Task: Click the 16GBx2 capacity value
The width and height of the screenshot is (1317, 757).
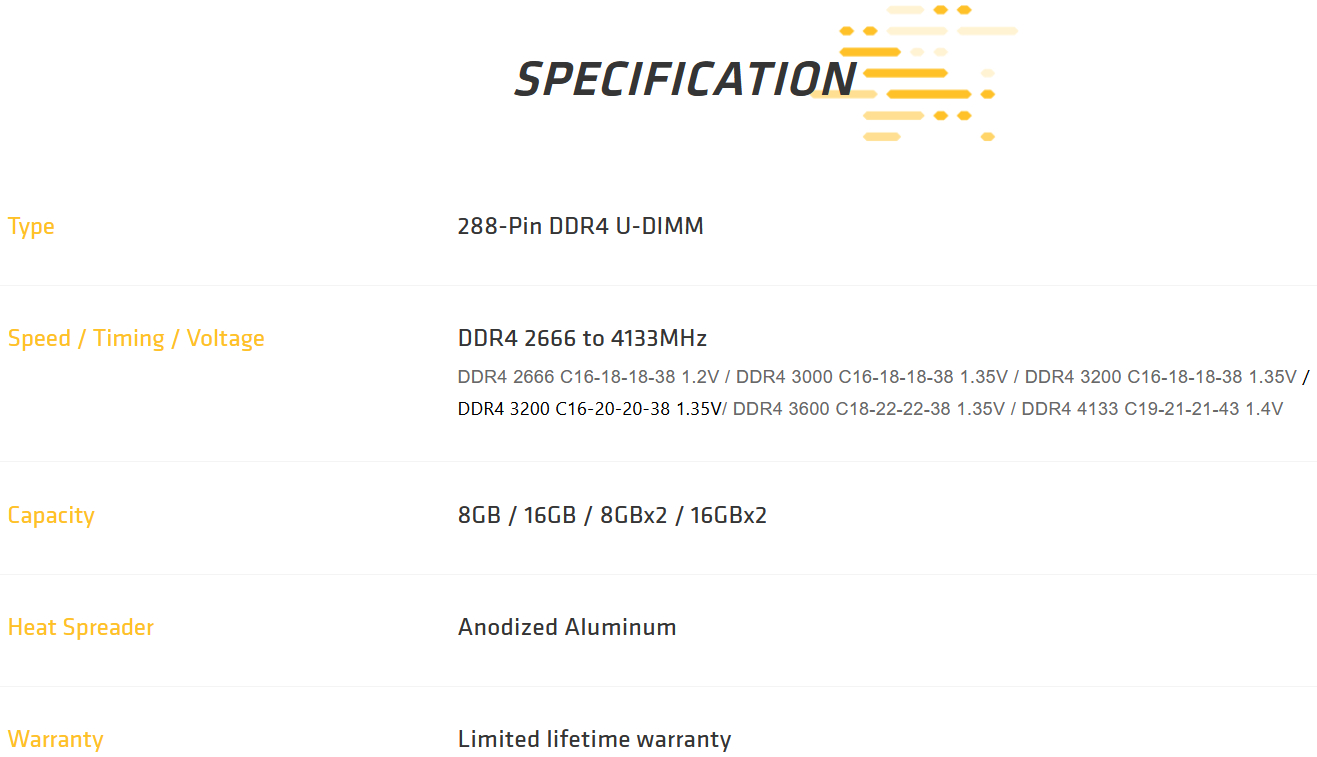Action: (728, 515)
